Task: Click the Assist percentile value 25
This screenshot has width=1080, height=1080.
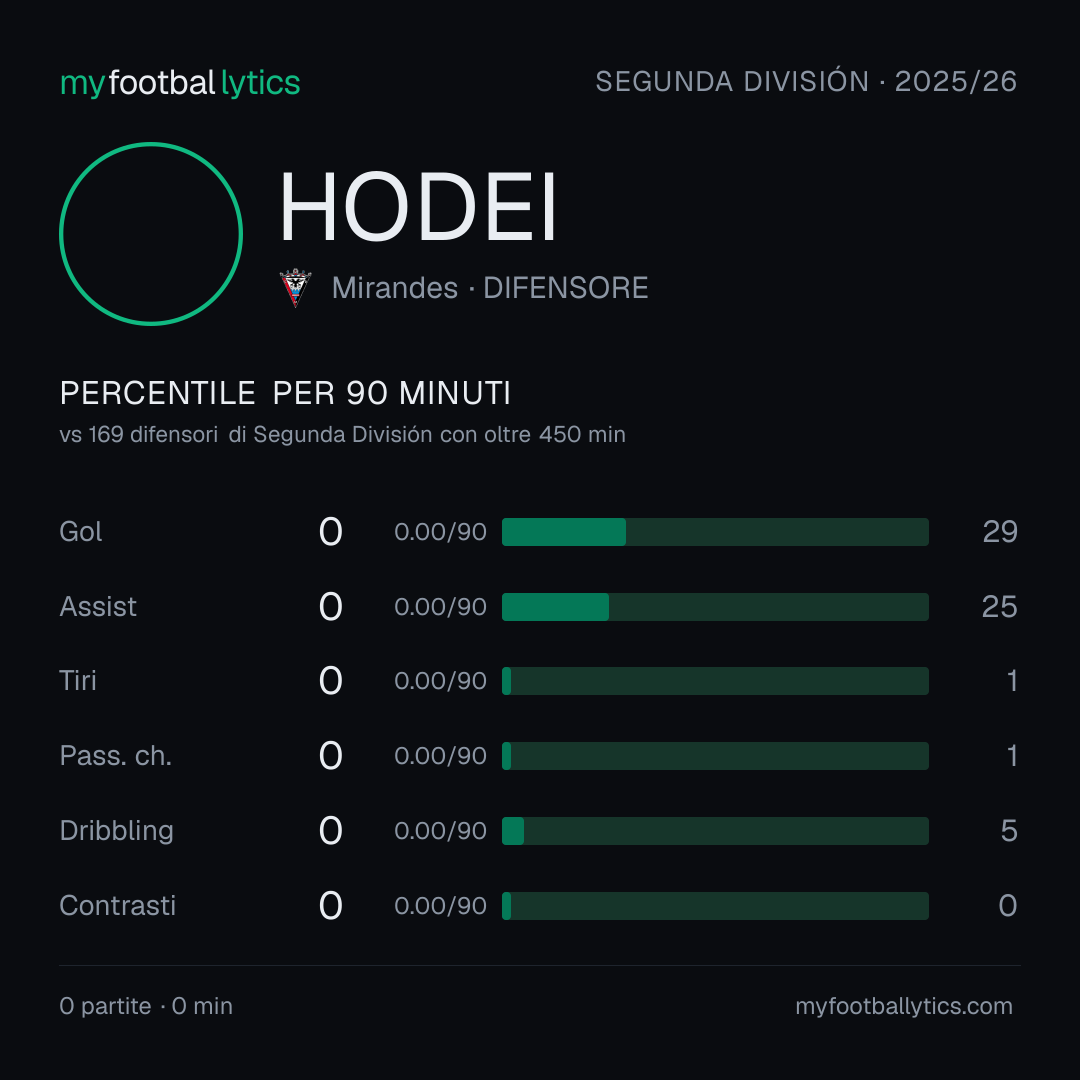Action: click(x=999, y=607)
